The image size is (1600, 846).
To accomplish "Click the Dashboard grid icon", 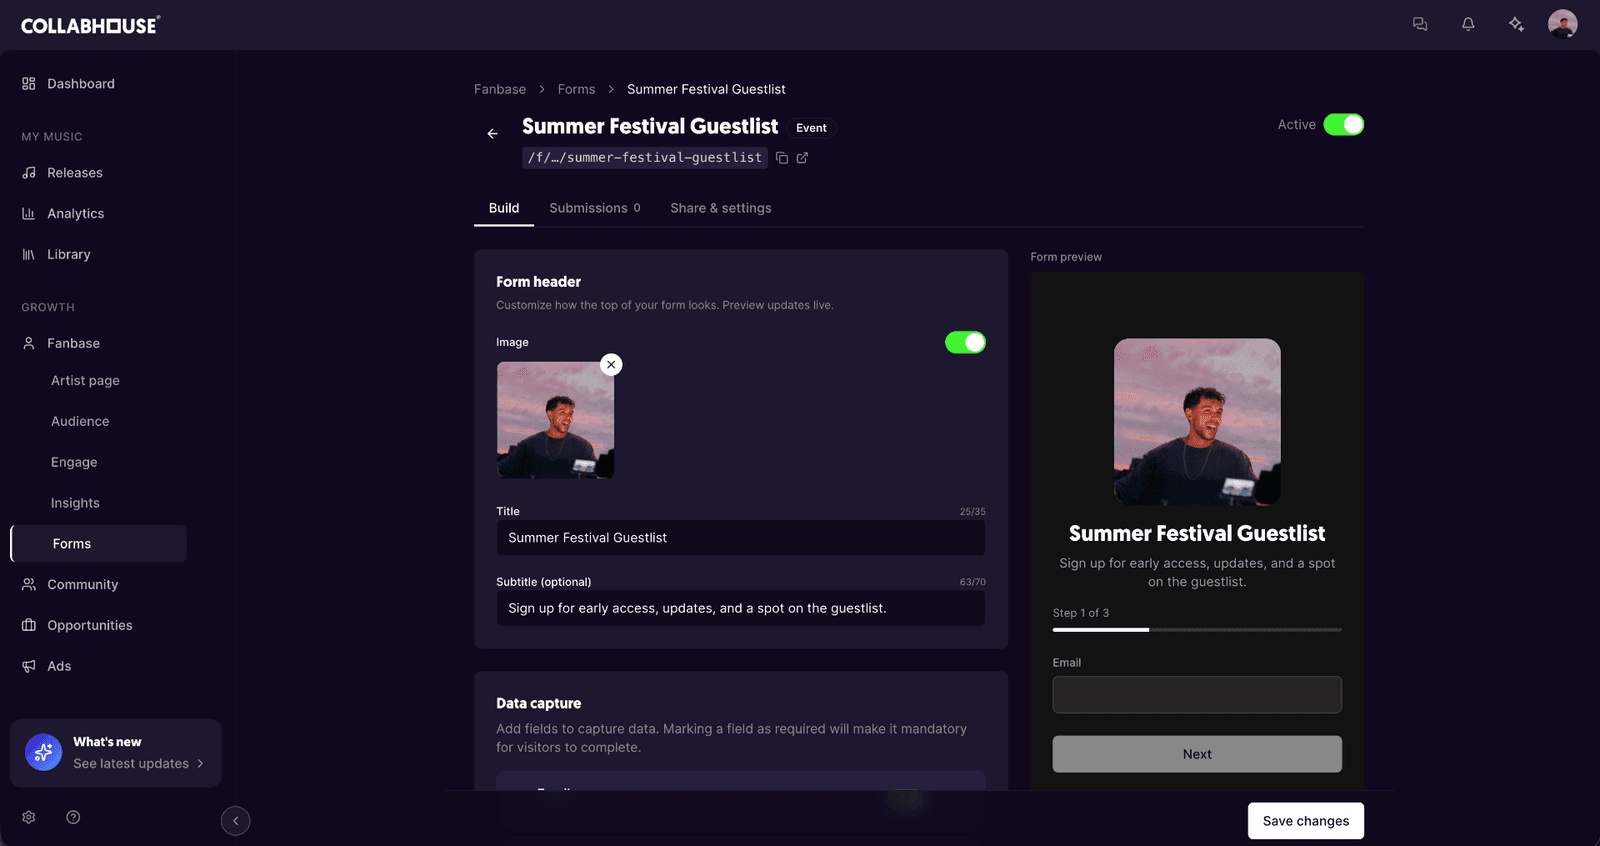I will [29, 84].
